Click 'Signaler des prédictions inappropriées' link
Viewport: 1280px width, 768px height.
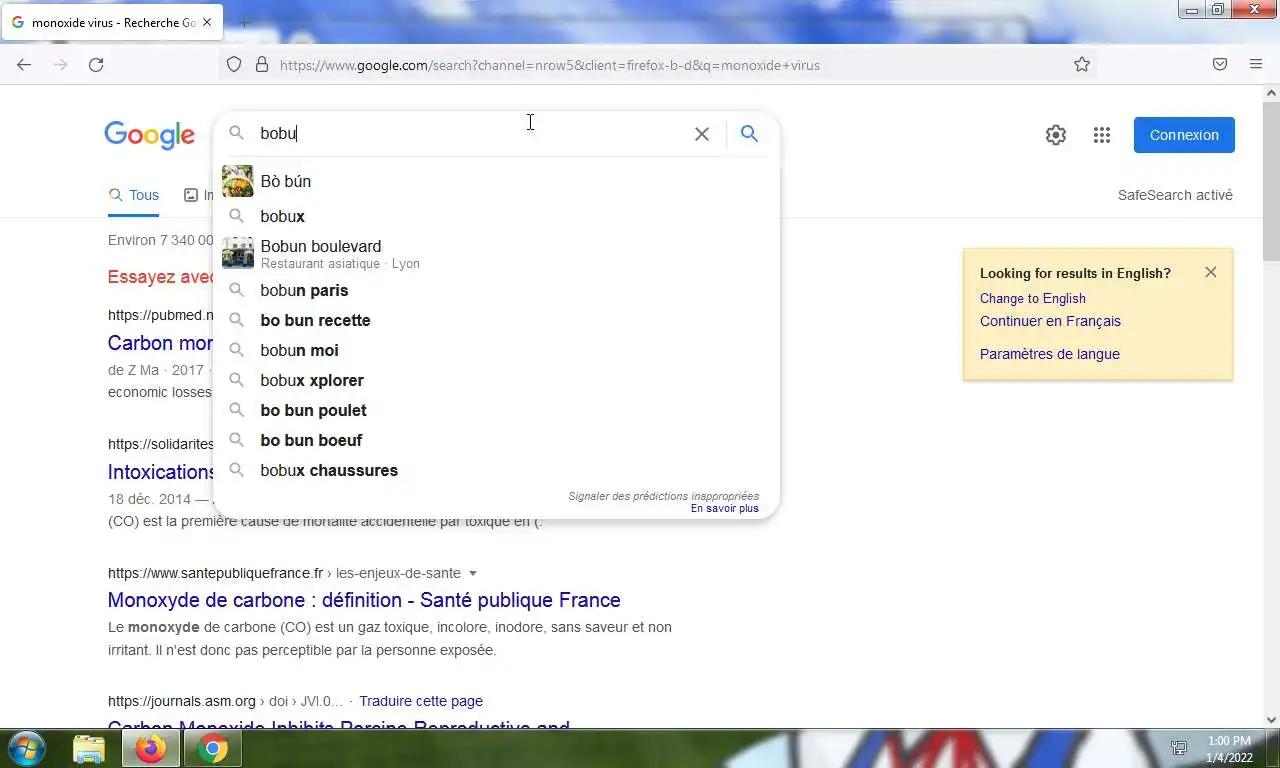point(663,496)
